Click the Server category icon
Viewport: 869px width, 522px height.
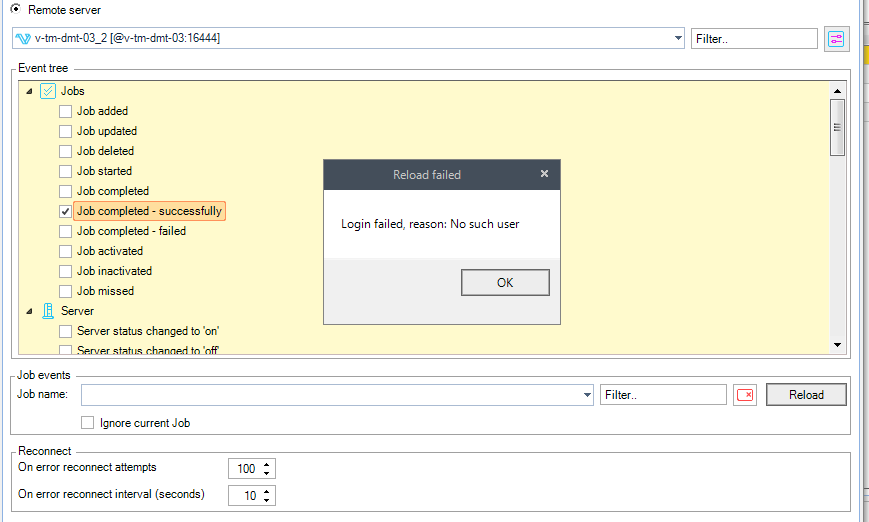(x=48, y=311)
